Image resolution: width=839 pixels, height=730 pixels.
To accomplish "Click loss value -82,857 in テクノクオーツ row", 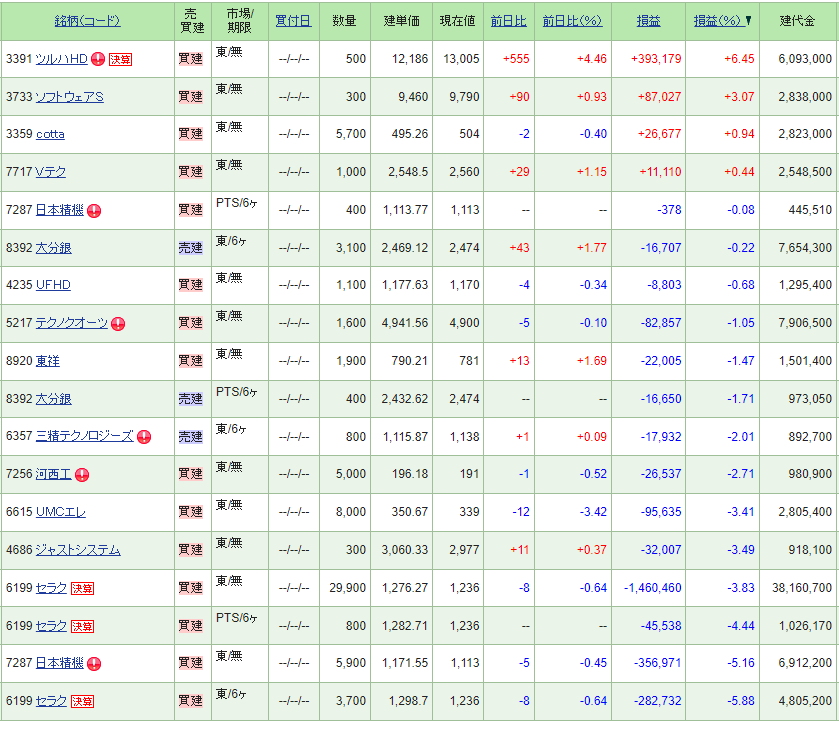I will coord(661,323).
